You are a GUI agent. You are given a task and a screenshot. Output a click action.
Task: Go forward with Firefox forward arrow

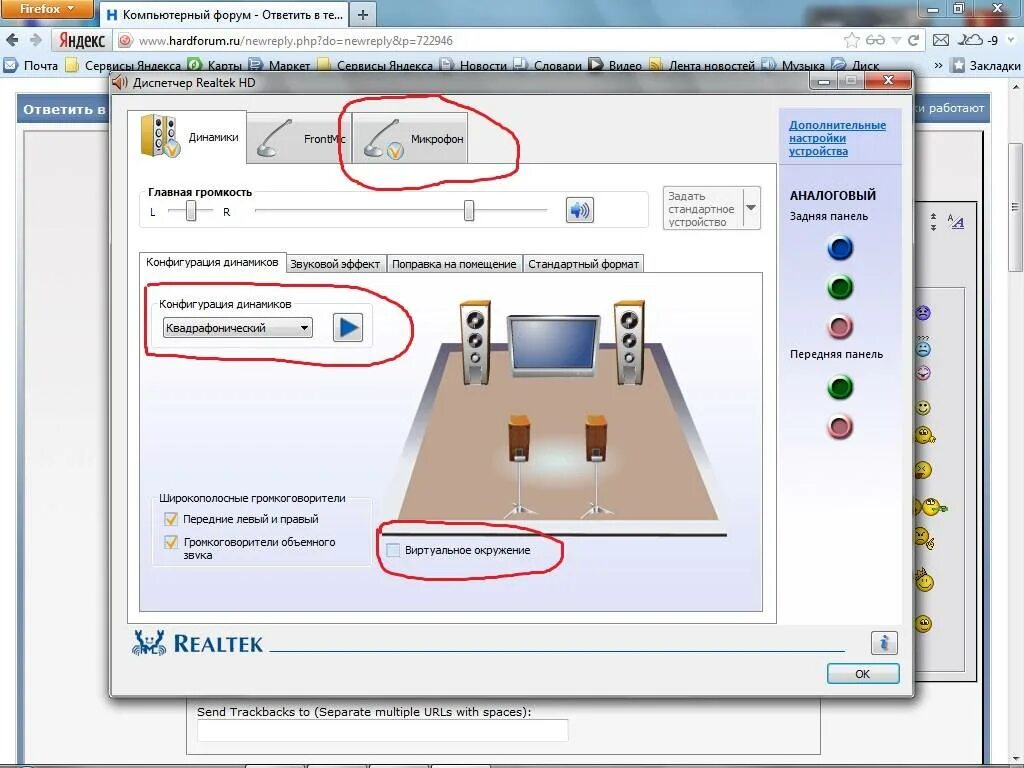[x=36, y=40]
